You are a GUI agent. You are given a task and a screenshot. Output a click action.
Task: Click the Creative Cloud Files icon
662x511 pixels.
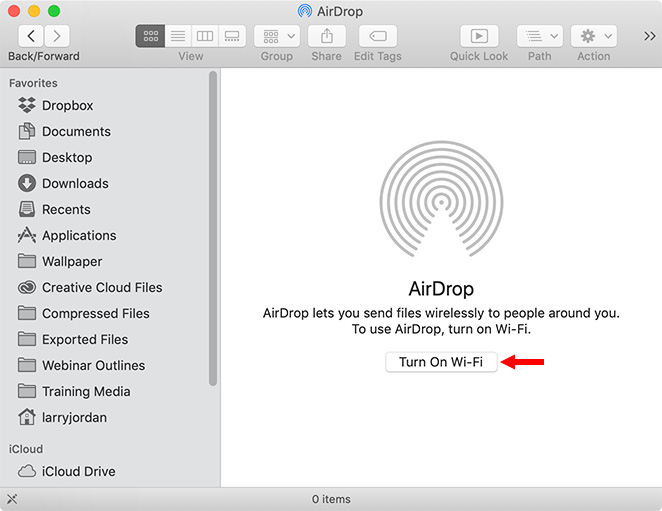point(27,288)
